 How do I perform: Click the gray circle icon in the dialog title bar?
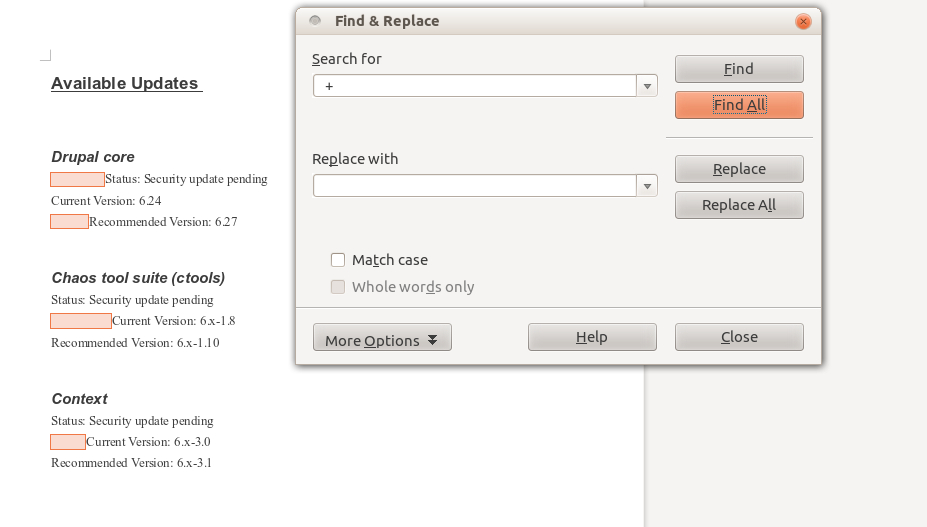315,21
